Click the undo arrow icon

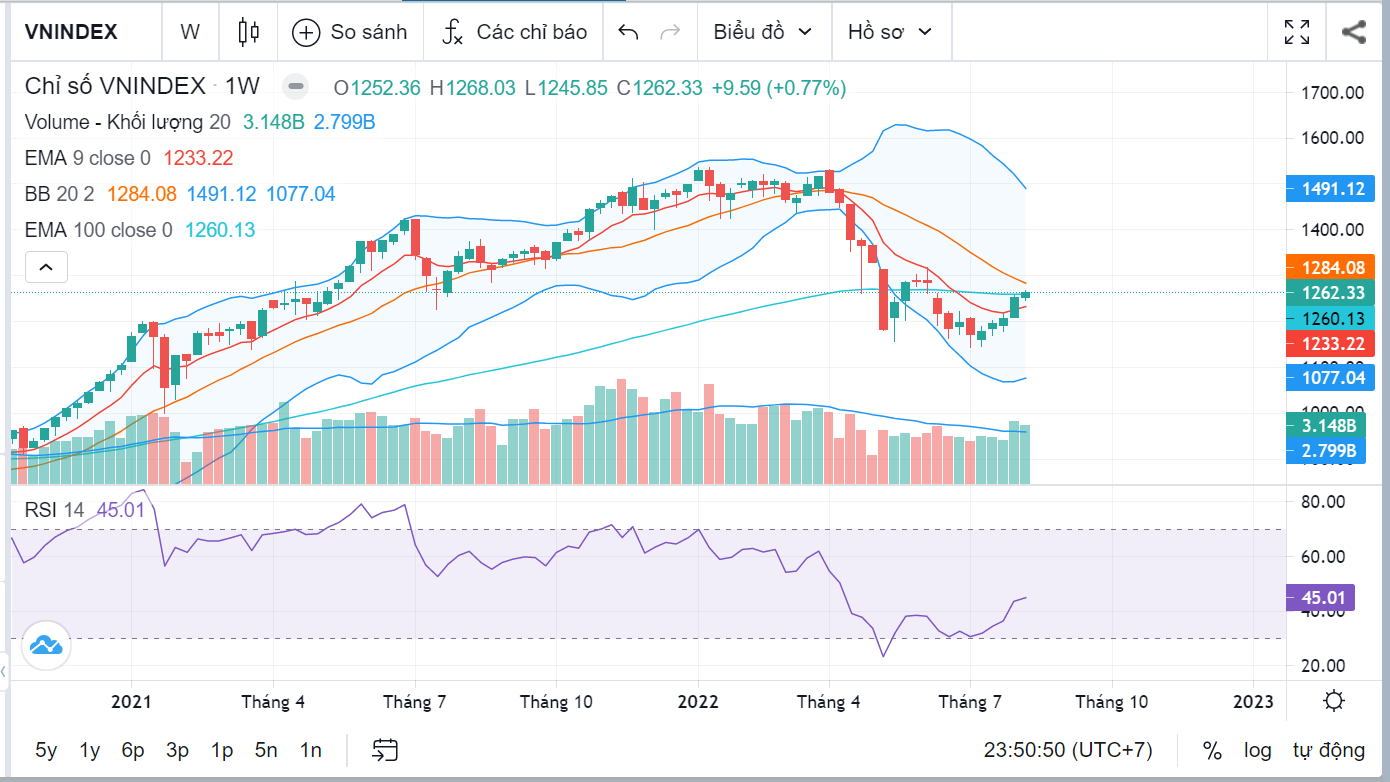point(628,32)
